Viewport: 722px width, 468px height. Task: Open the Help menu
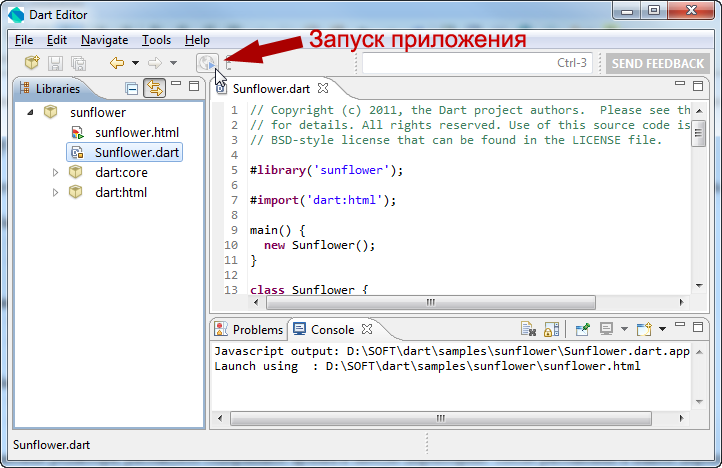coord(197,40)
